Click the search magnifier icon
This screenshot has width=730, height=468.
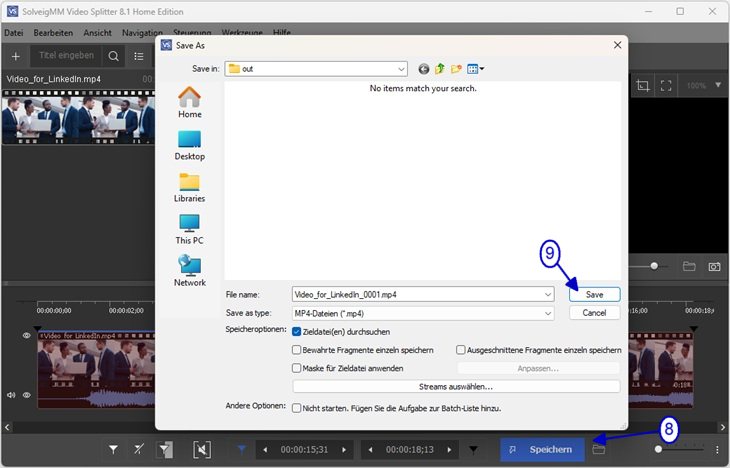(113, 56)
